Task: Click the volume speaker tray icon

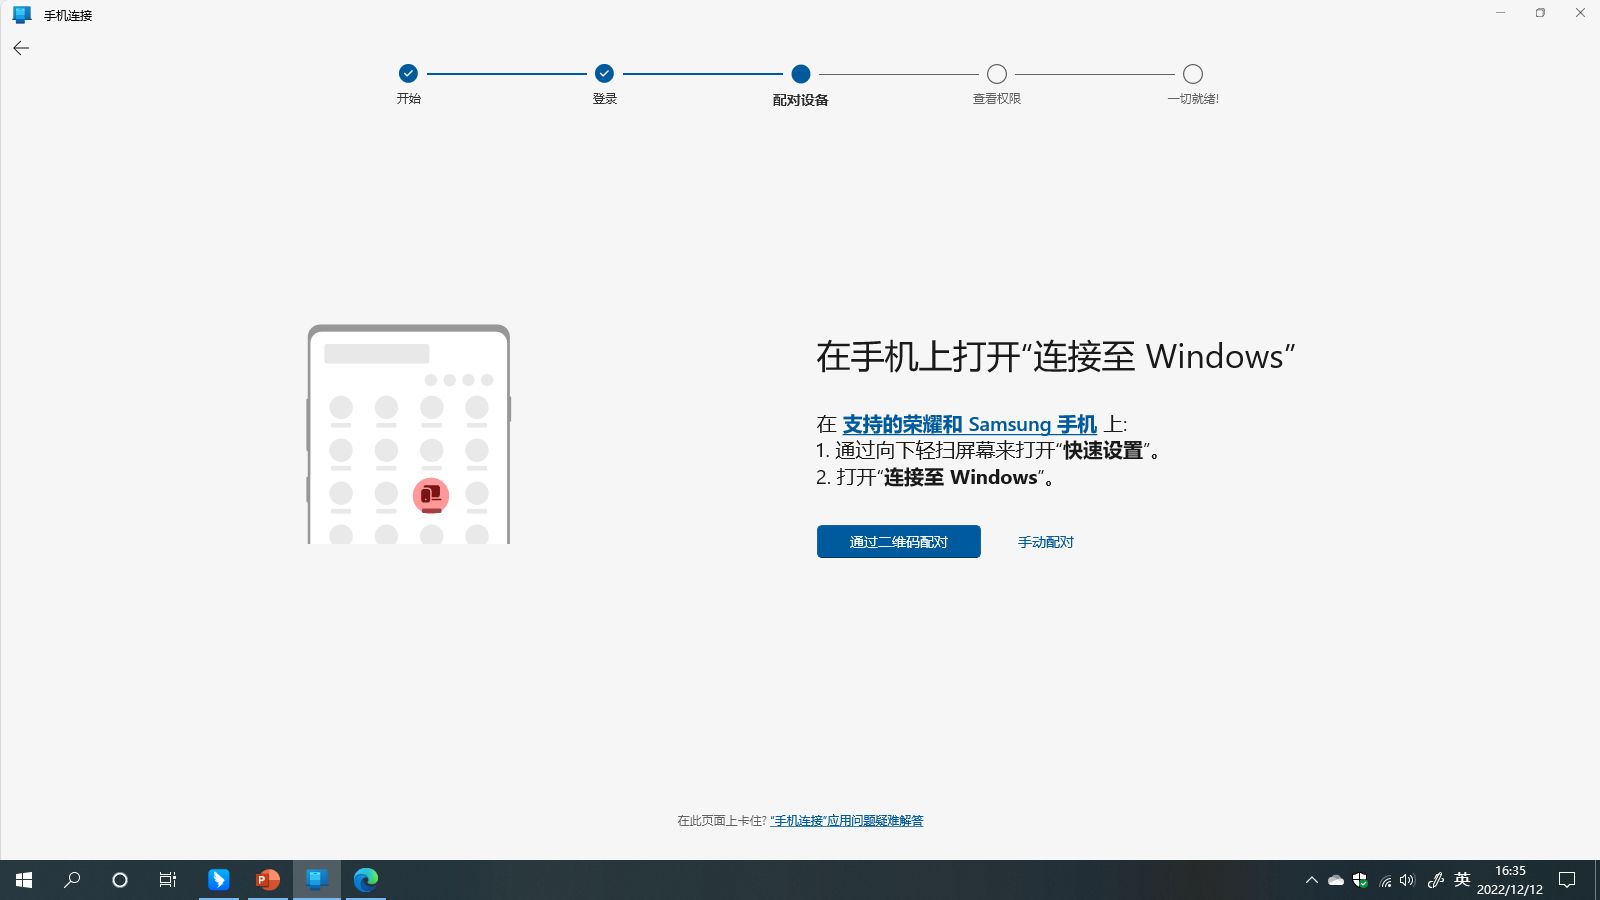Action: [1408, 880]
